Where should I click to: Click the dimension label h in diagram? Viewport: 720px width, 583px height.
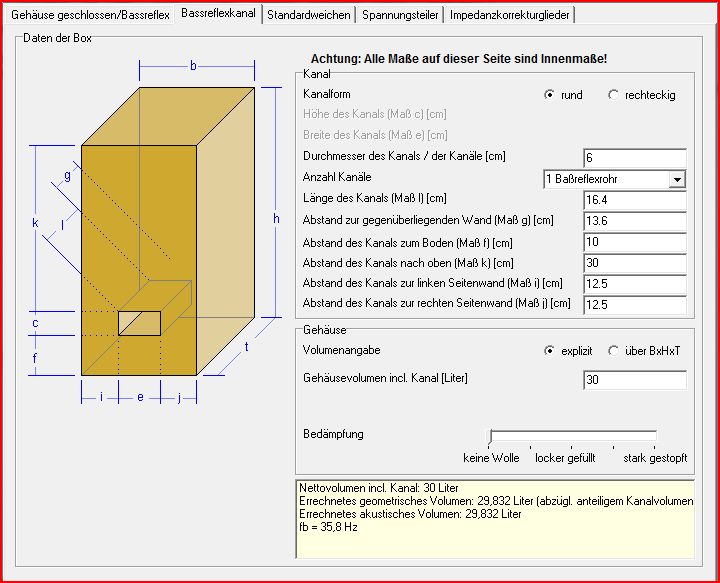276,219
